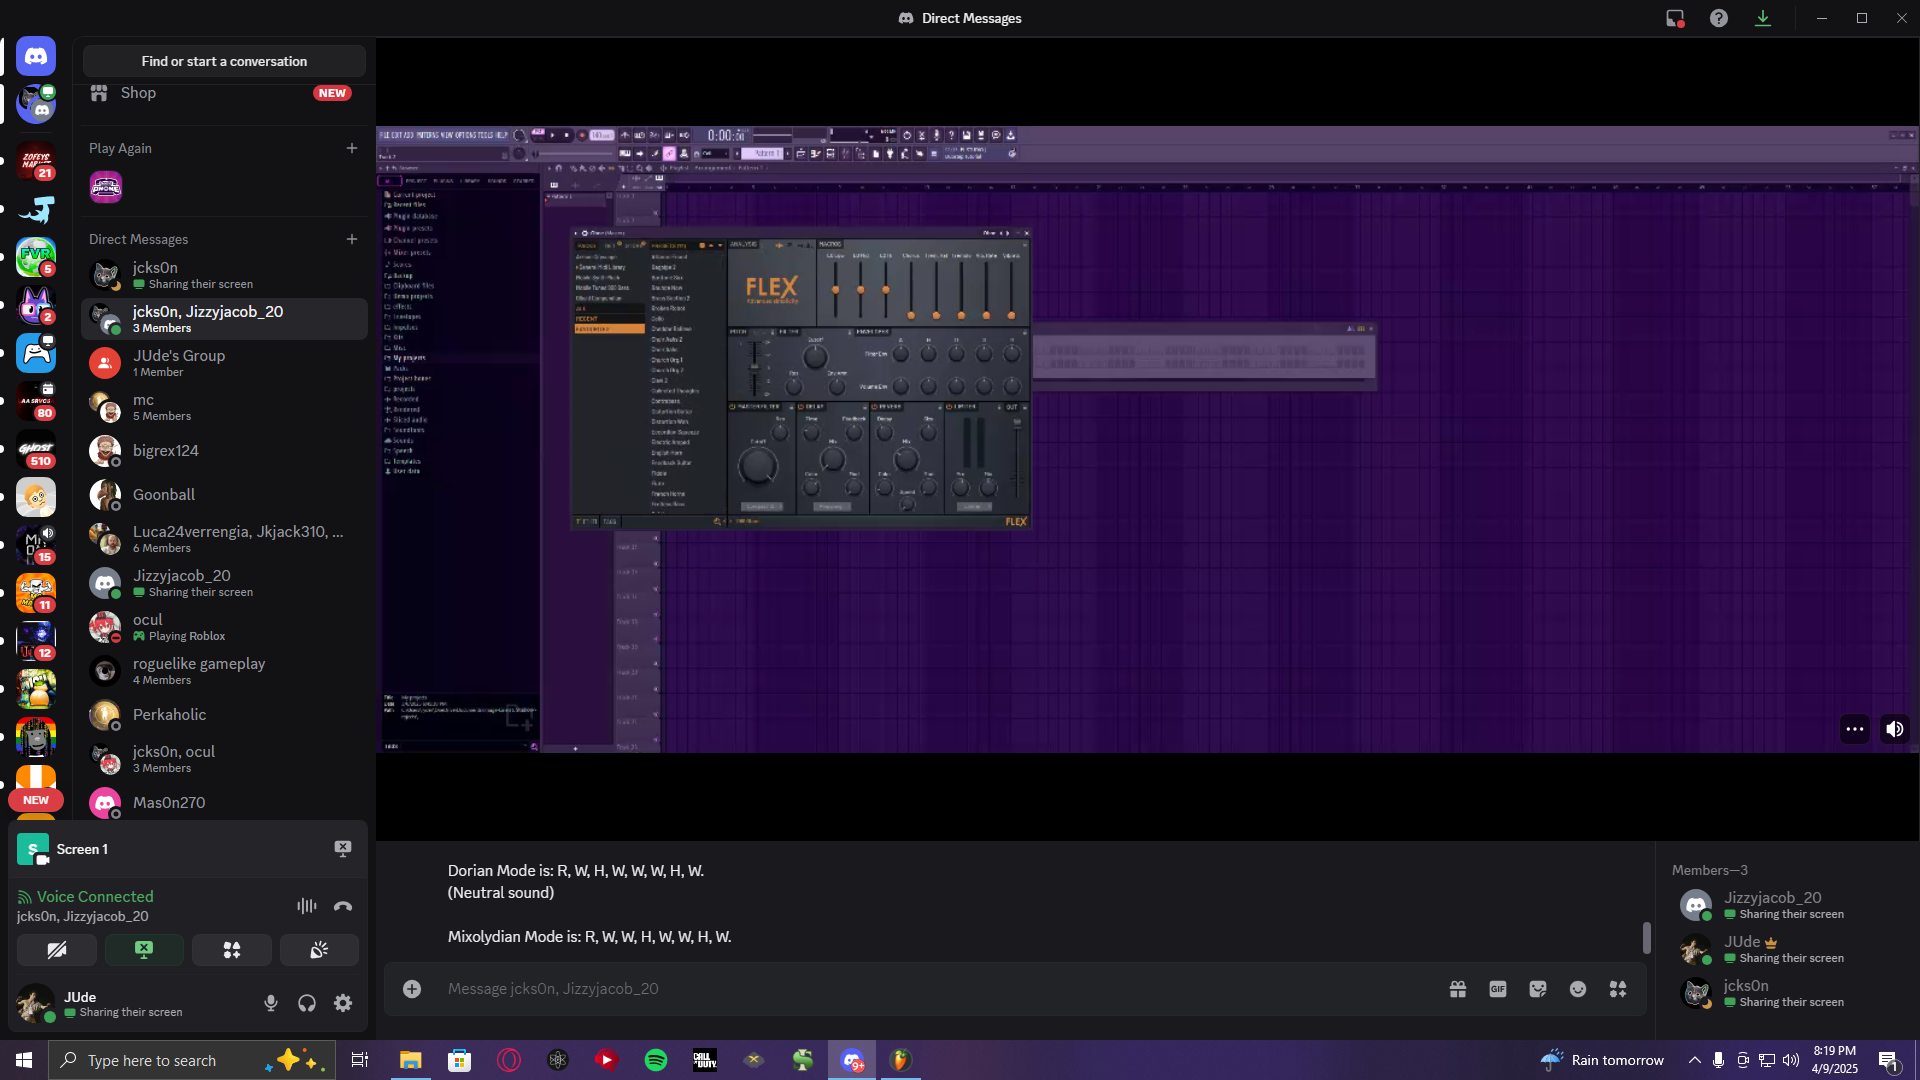The height and width of the screenshot is (1080, 1920).
Task: Open sticker picker
Action: coord(1538,989)
